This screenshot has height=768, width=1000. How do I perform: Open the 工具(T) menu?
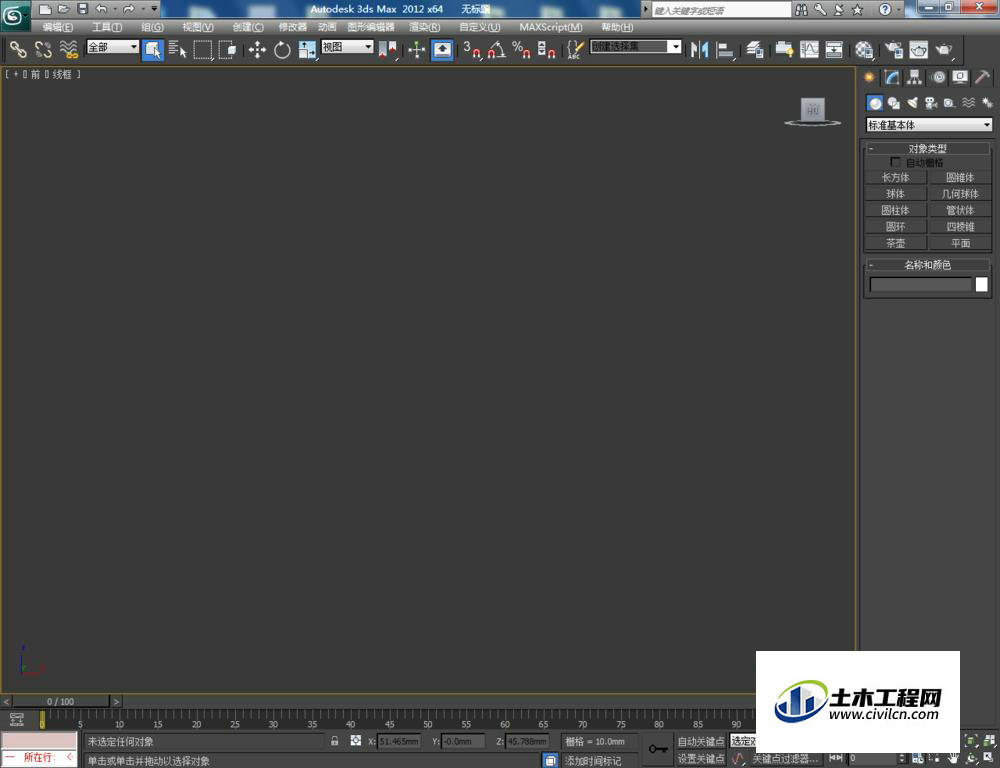click(107, 27)
